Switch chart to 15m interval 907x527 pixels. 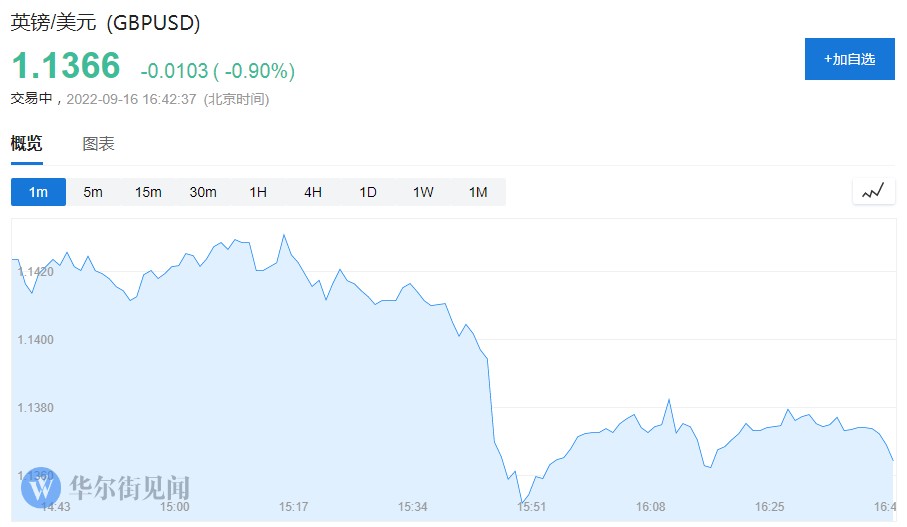[x=148, y=192]
